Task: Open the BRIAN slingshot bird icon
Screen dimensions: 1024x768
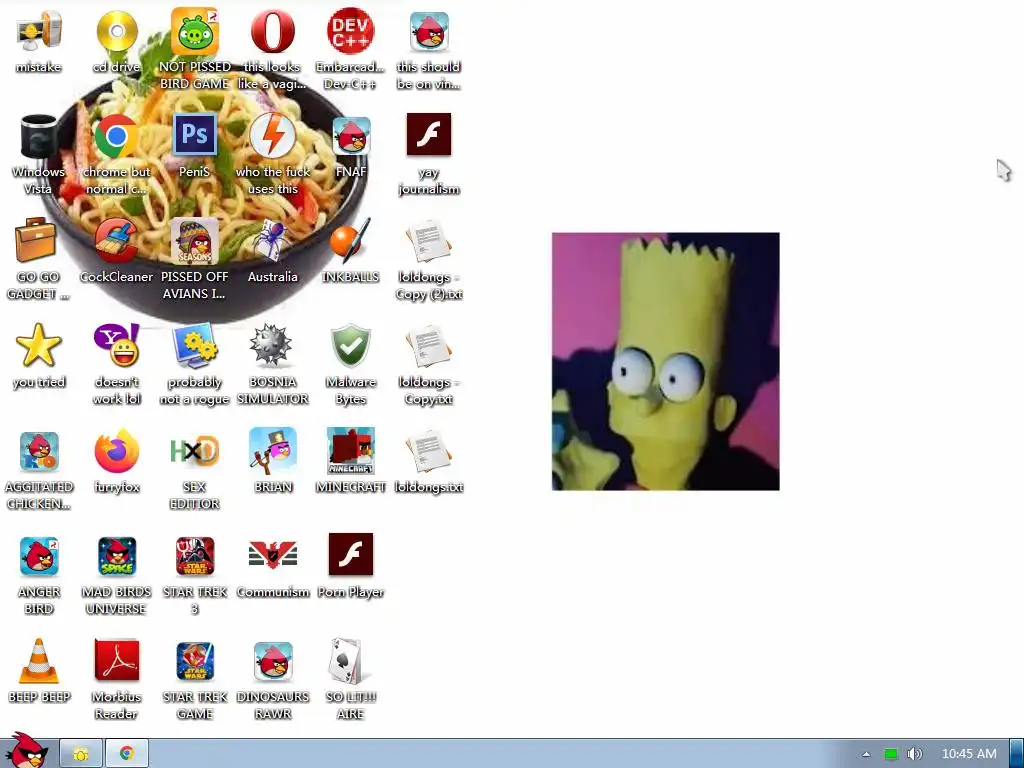Action: [x=273, y=451]
